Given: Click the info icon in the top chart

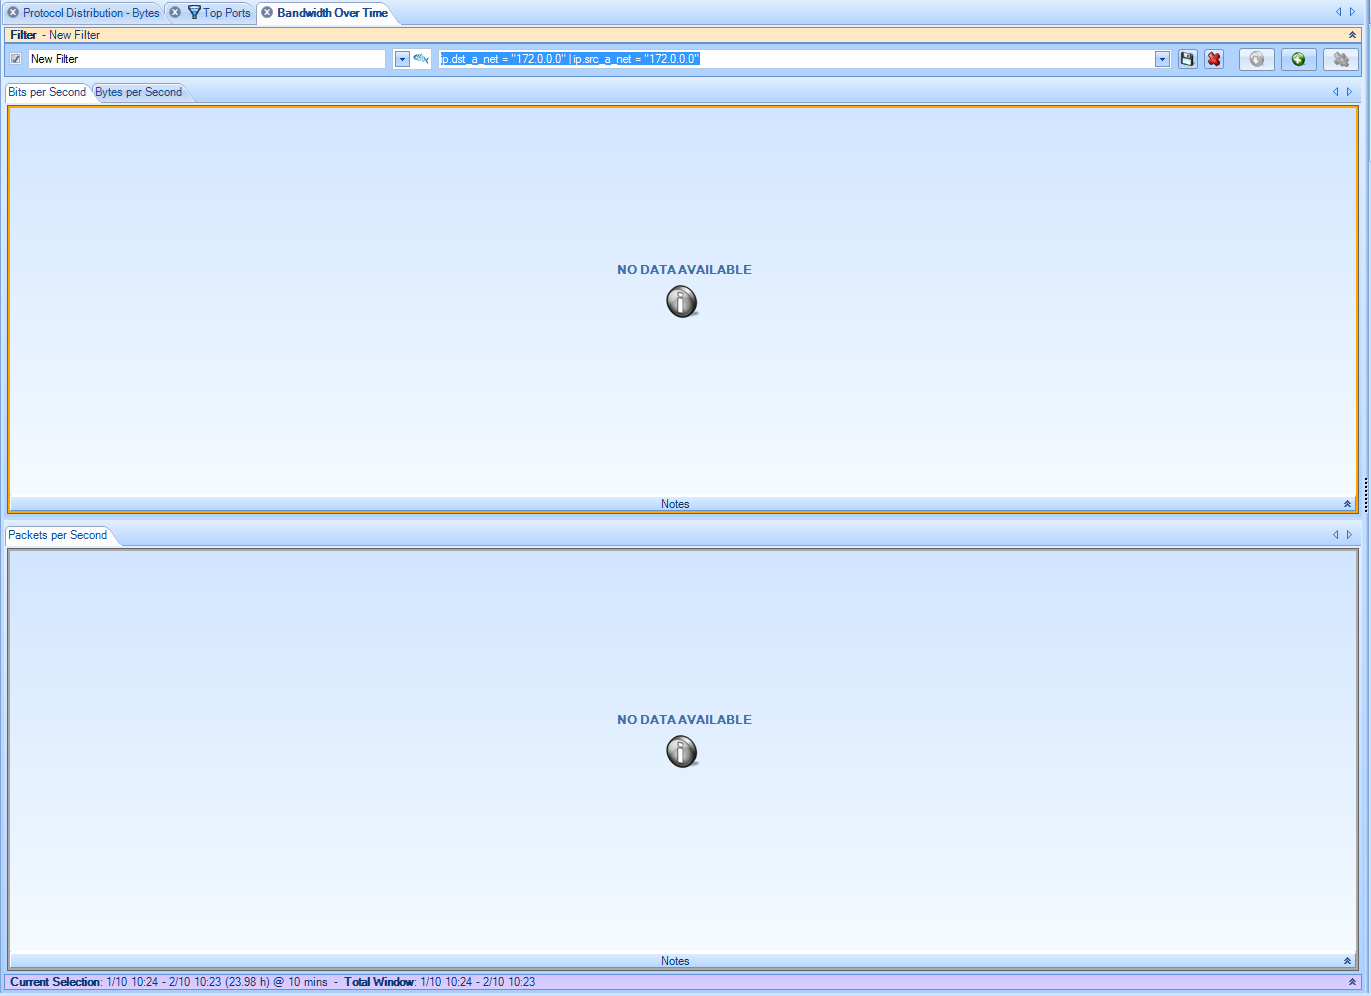Looking at the screenshot, I should click(682, 301).
